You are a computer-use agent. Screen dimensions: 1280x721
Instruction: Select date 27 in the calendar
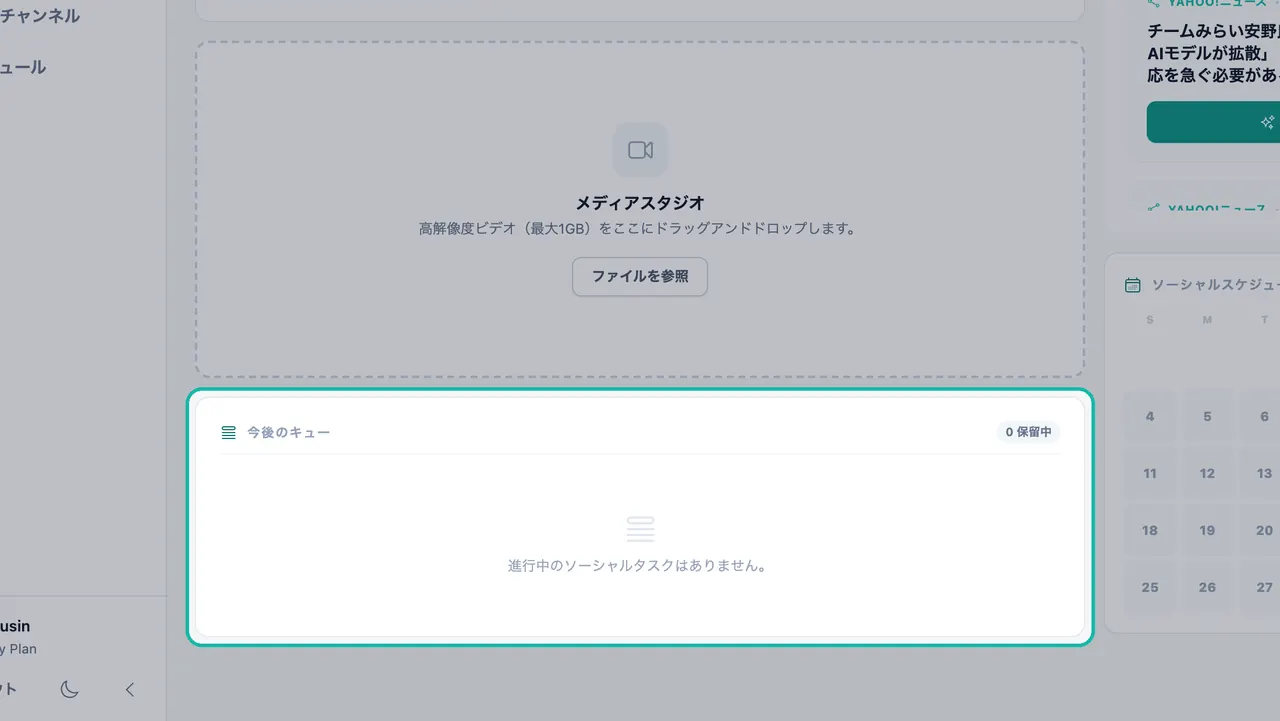click(1262, 587)
